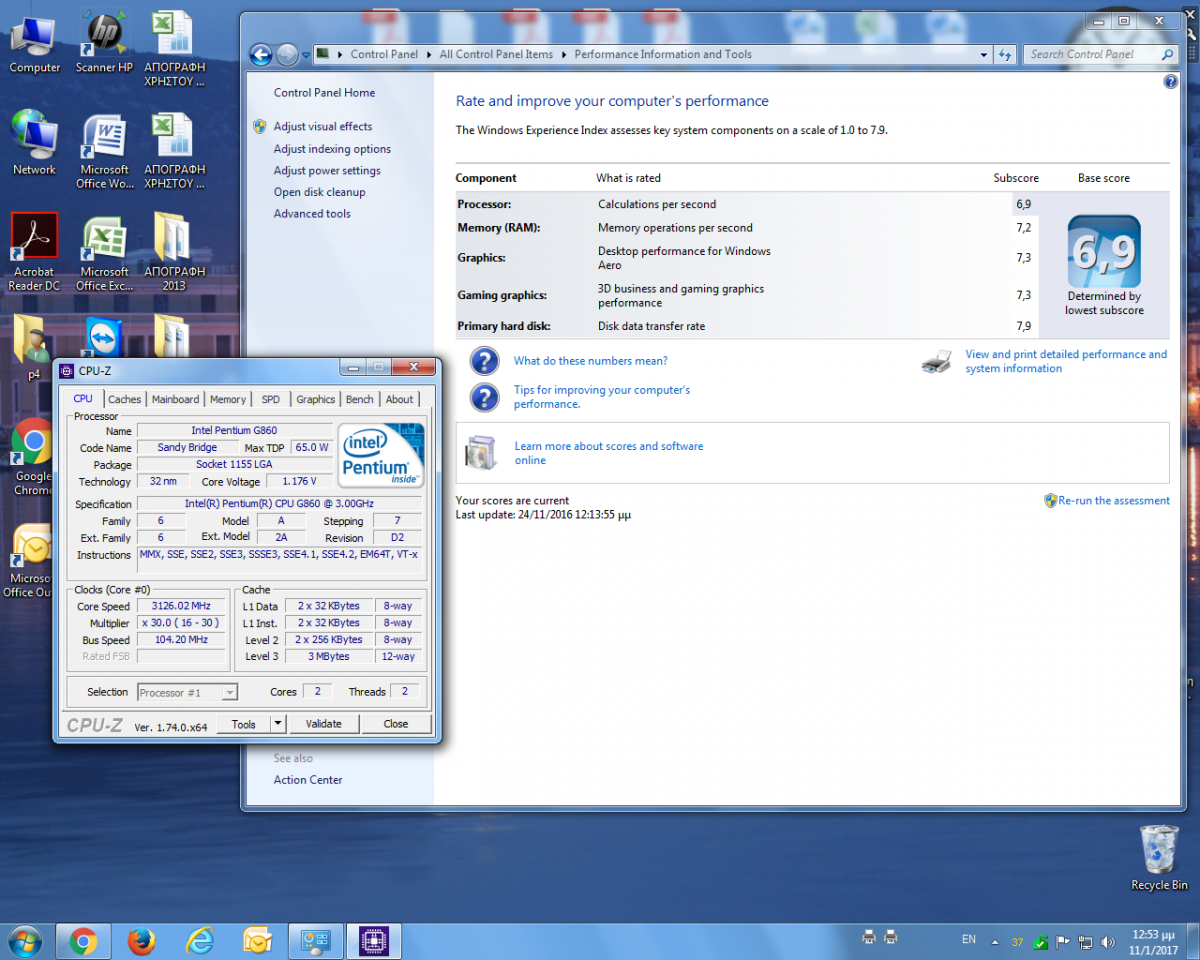Open 'View and print detailed performance' link
The height and width of the screenshot is (960, 1200).
coord(1066,361)
